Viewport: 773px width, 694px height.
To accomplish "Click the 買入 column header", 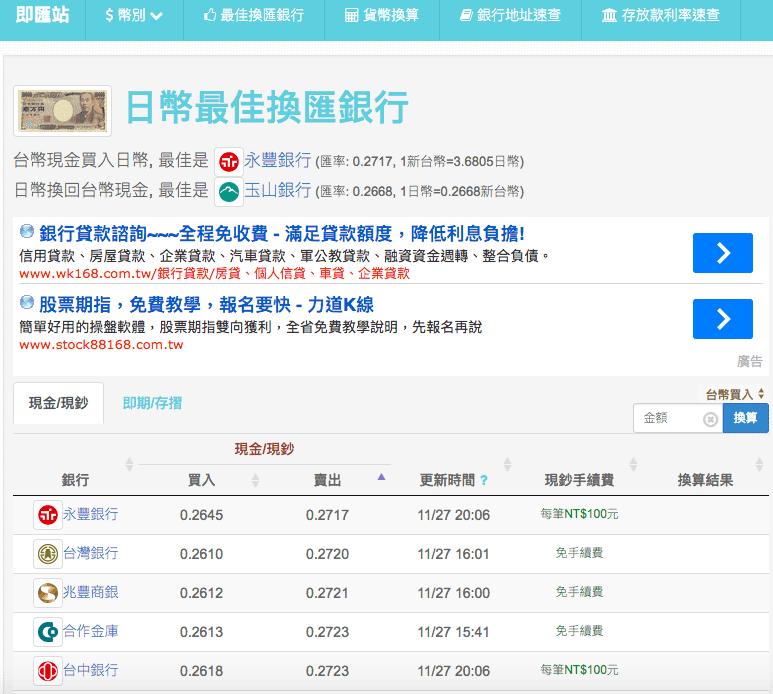I will 201,480.
